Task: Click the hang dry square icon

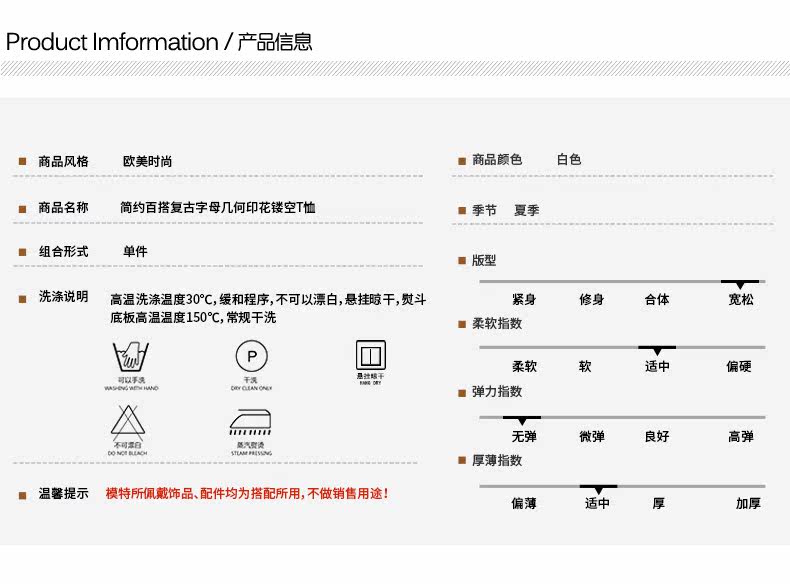Action: (371, 355)
